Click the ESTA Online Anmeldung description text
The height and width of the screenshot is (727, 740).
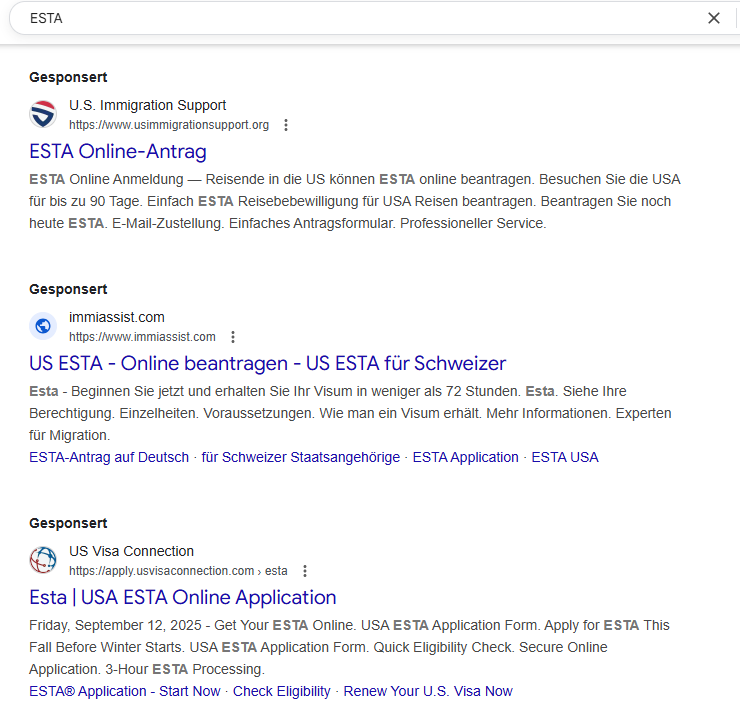pos(355,202)
